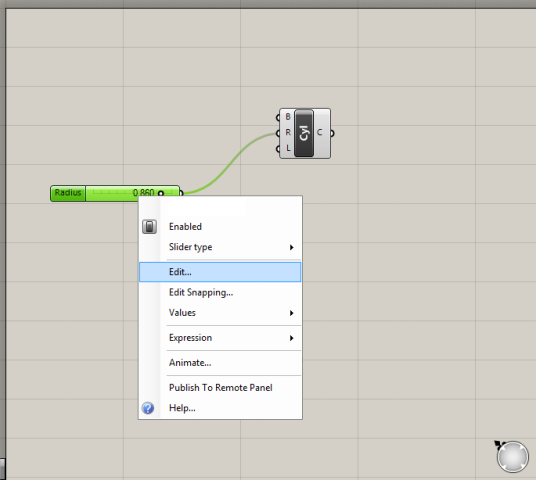
Task: Click the blue Help question mark icon
Action: (x=148, y=408)
